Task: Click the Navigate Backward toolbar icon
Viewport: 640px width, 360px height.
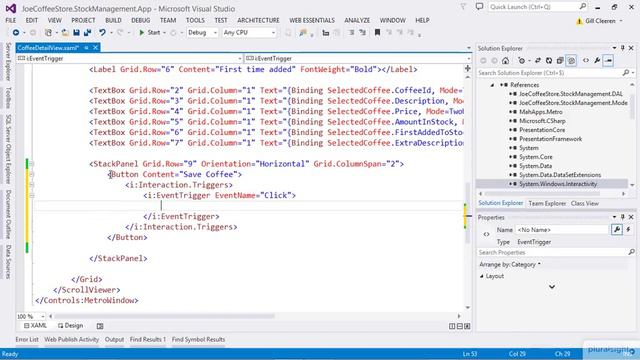Action: 16,33
